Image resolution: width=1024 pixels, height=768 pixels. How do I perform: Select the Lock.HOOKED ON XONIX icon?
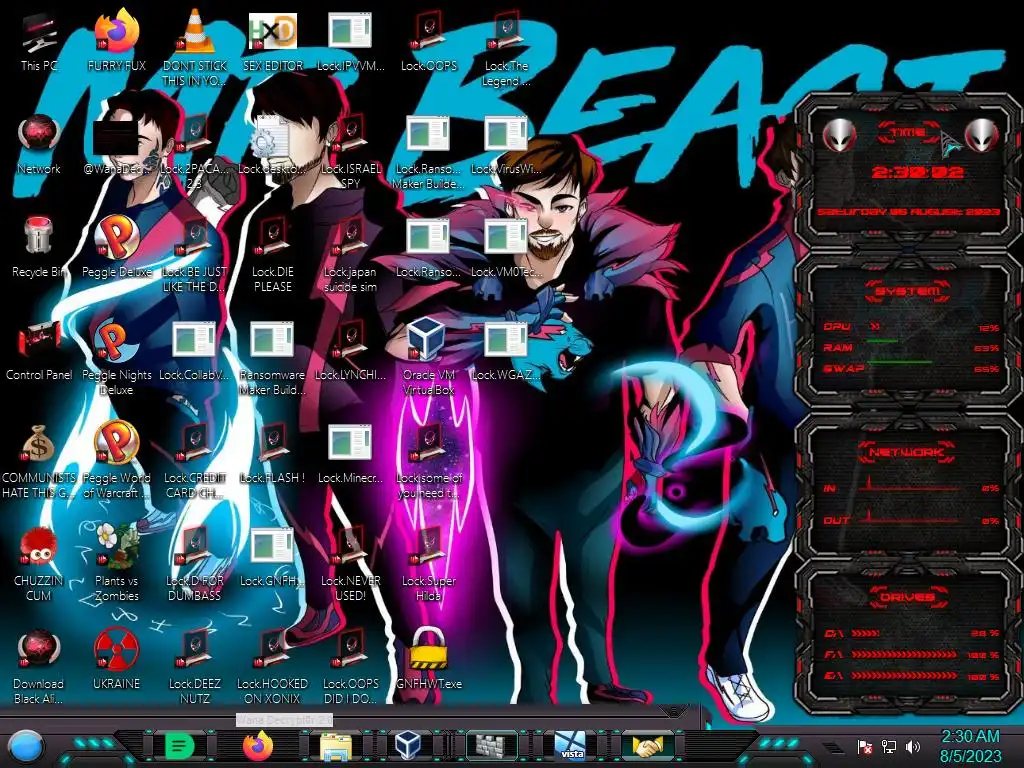pos(273,667)
